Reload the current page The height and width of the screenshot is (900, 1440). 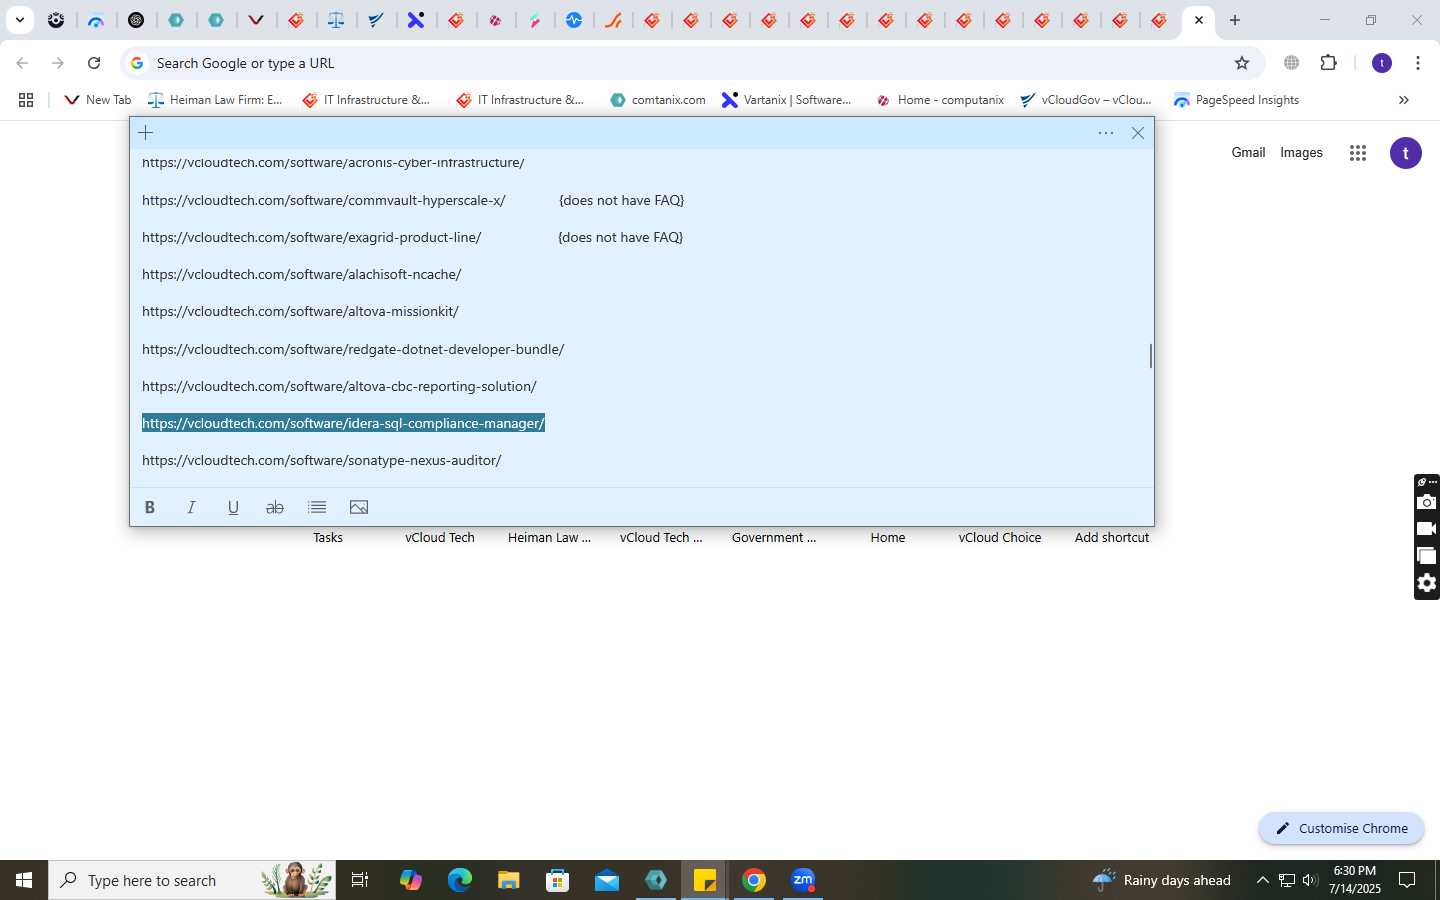(x=94, y=63)
